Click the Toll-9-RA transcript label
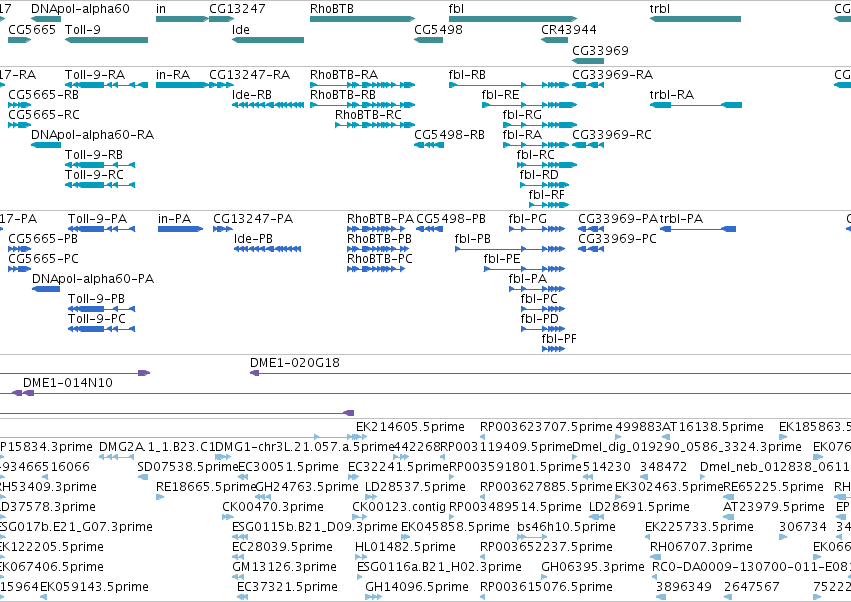Viewport: 851px width, 602px height. pos(95,74)
